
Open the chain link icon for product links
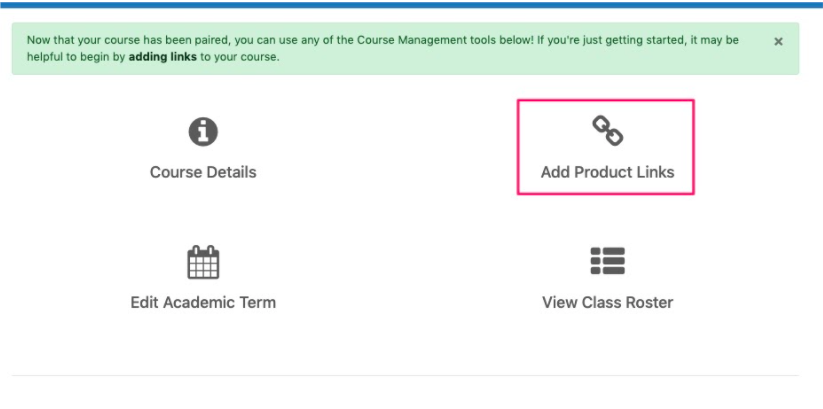[608, 131]
